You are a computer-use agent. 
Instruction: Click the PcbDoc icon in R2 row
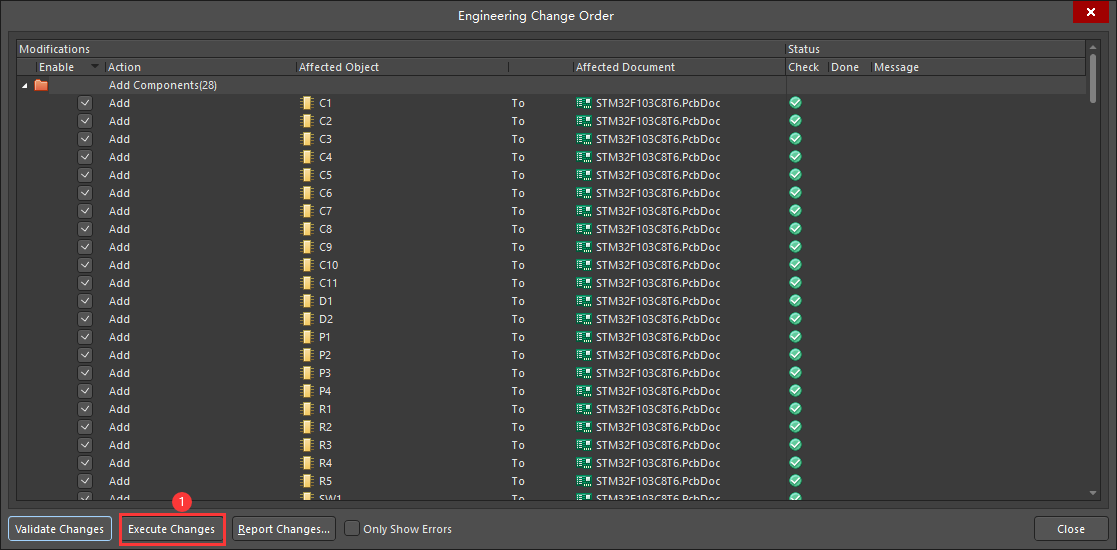pyautogui.click(x=583, y=427)
